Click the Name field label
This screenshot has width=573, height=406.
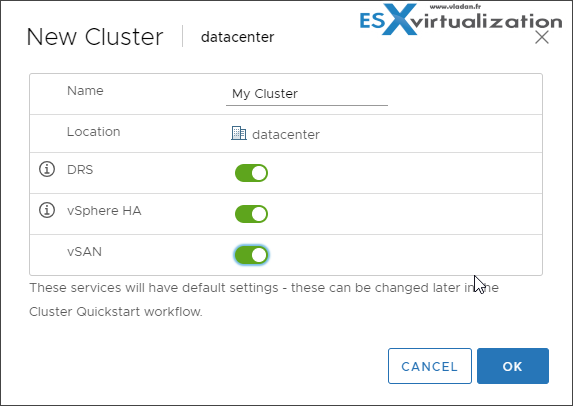coord(85,91)
